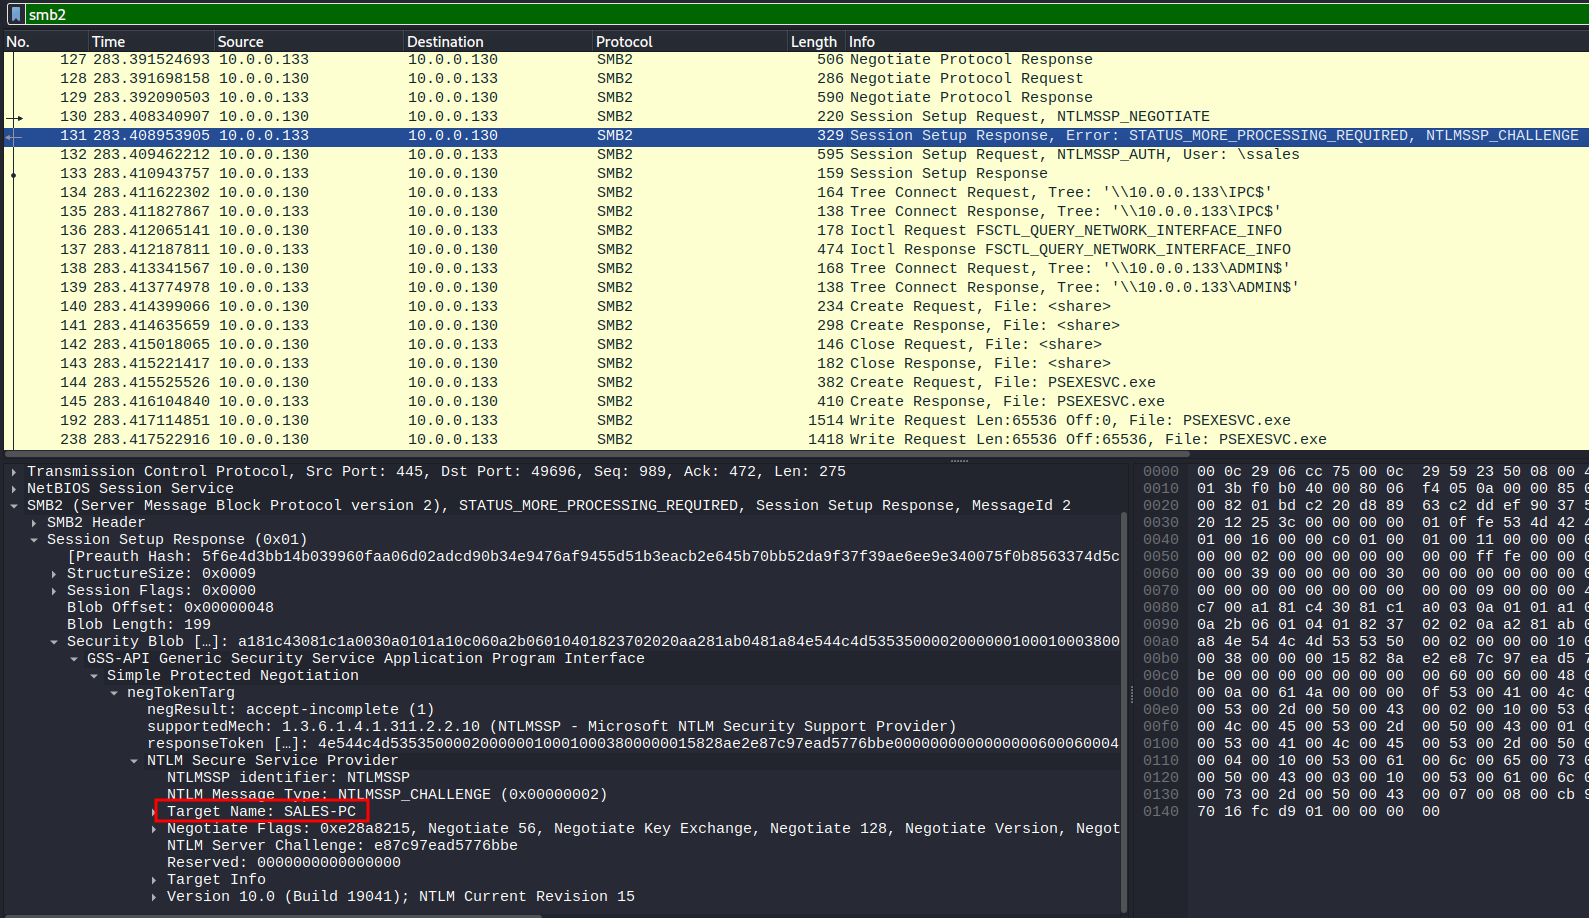Screen dimensions: 1589x918
Task: Select the responseToken detail line
Action: tap(633, 744)
